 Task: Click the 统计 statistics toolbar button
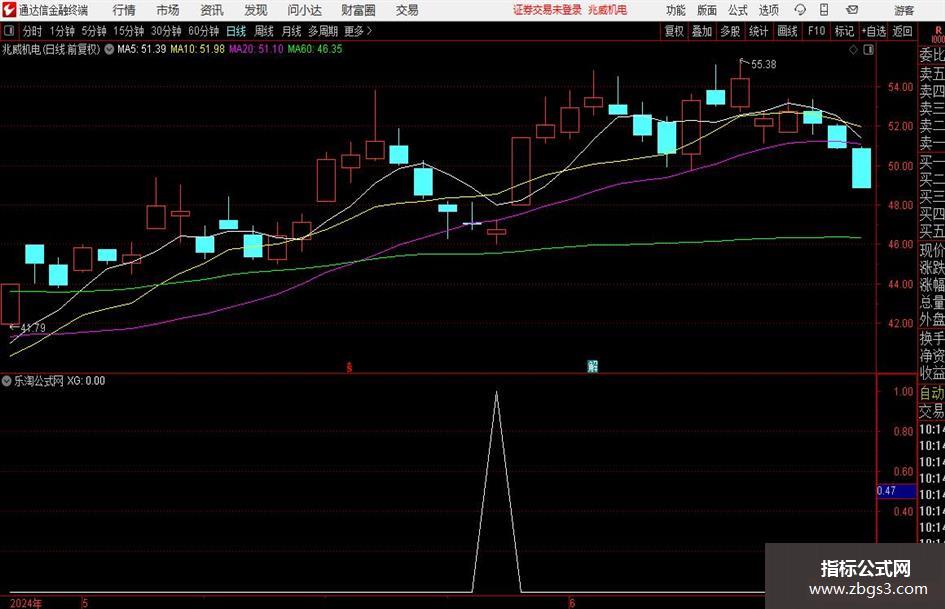(758, 31)
